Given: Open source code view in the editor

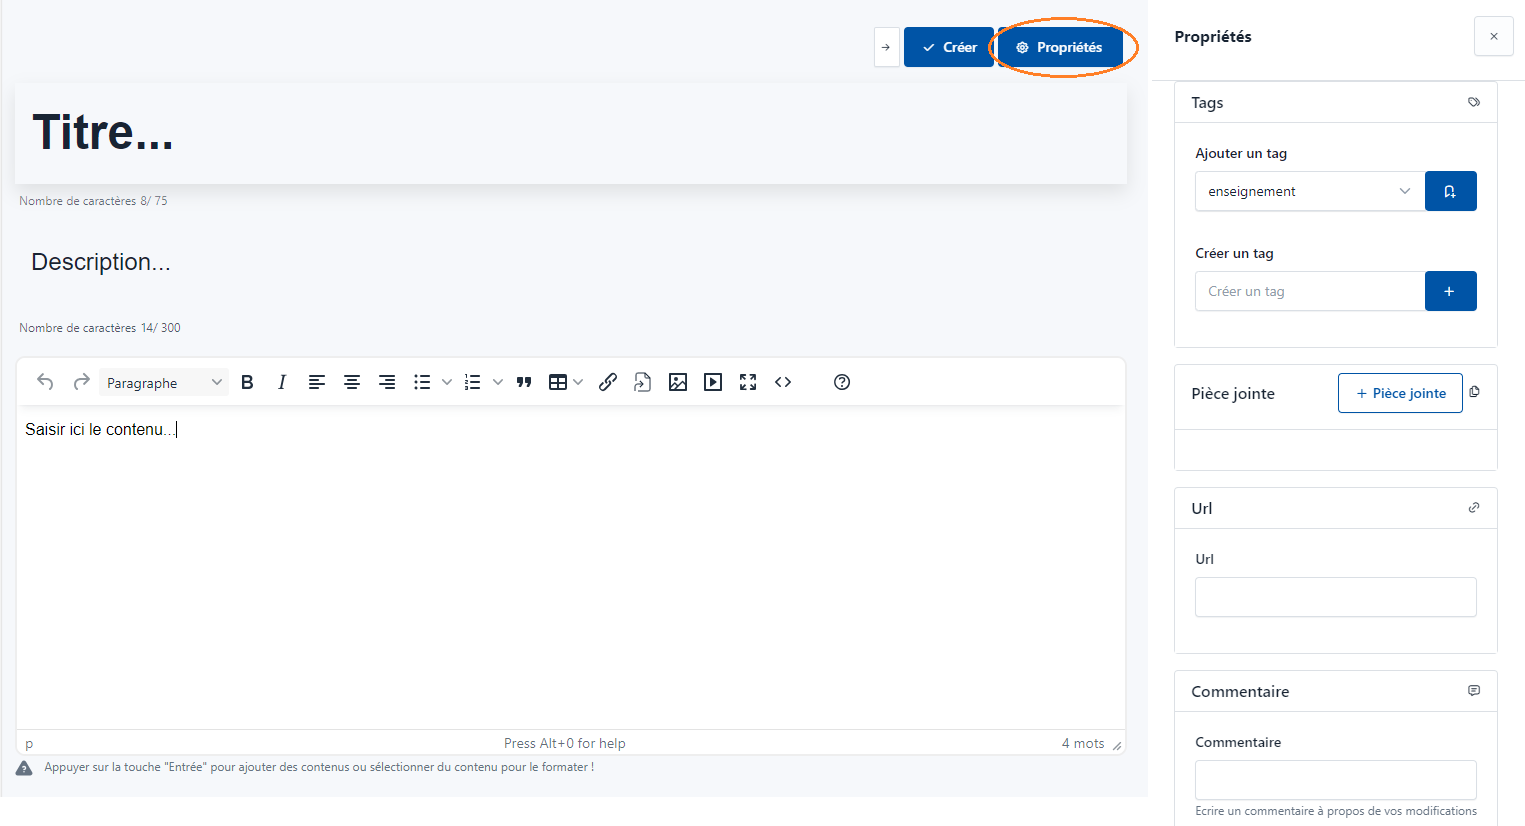Looking at the screenshot, I should click(783, 382).
